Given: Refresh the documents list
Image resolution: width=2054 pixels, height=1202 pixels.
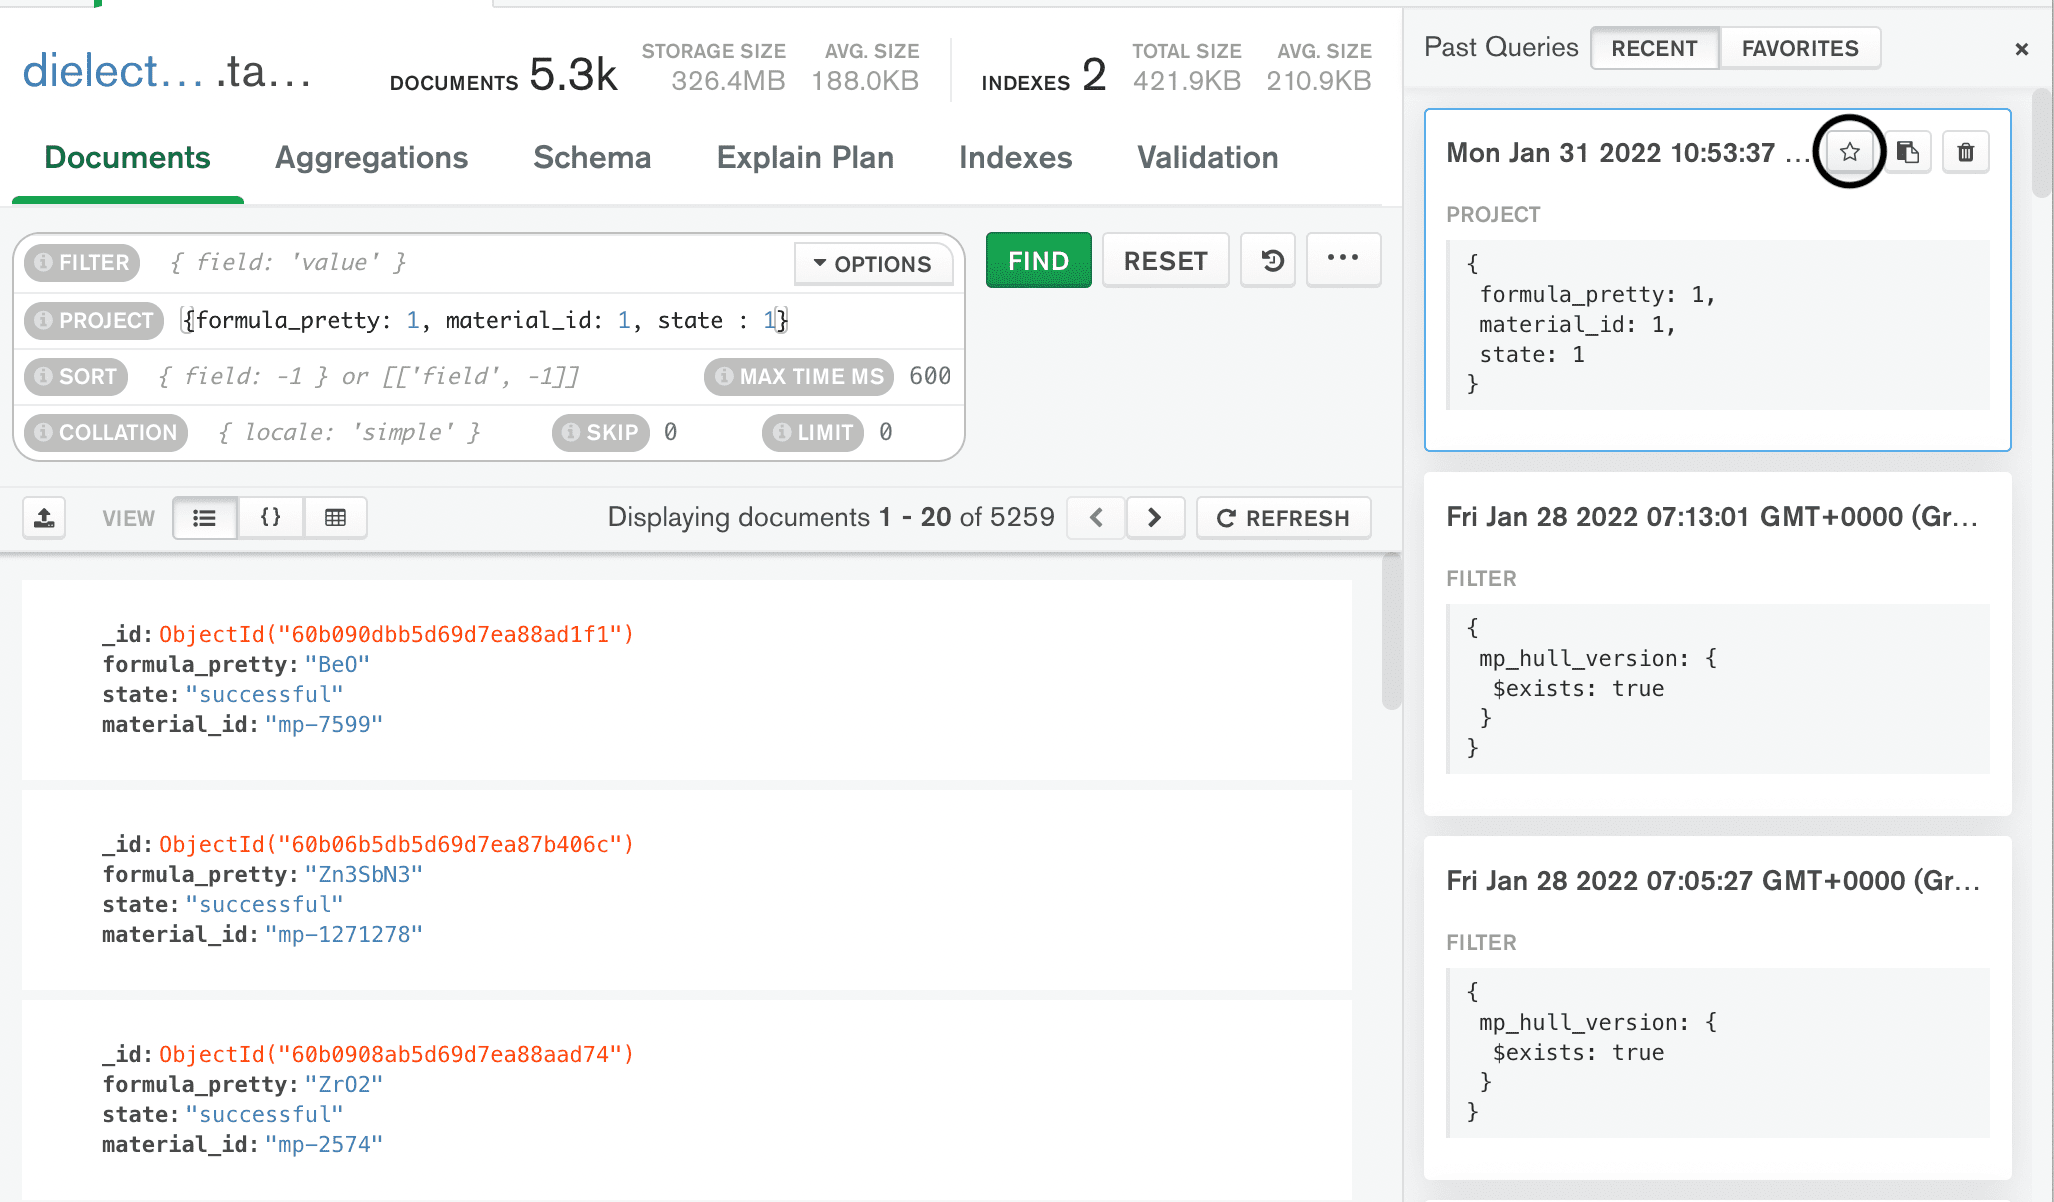Looking at the screenshot, I should pyautogui.click(x=1283, y=517).
